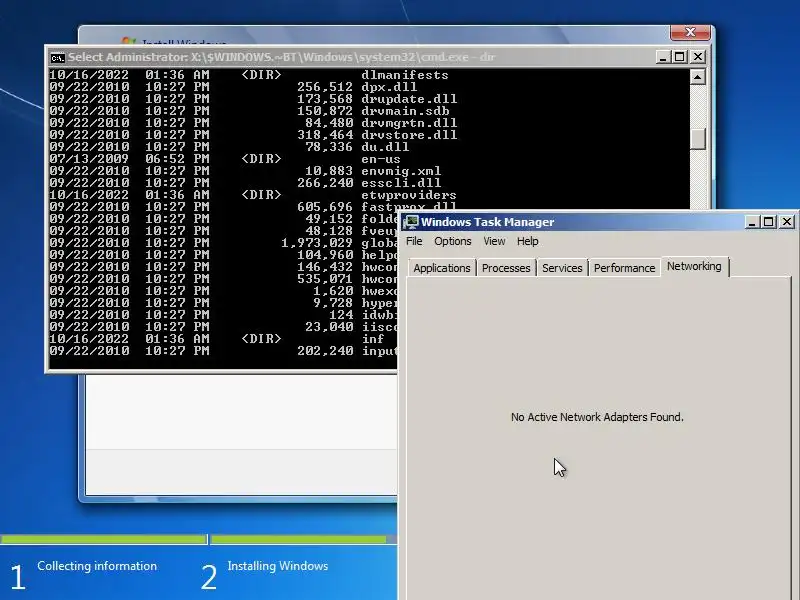This screenshot has height=600, width=800.
Task: Click the Task Manager title bar icon
Action: click(x=410, y=222)
